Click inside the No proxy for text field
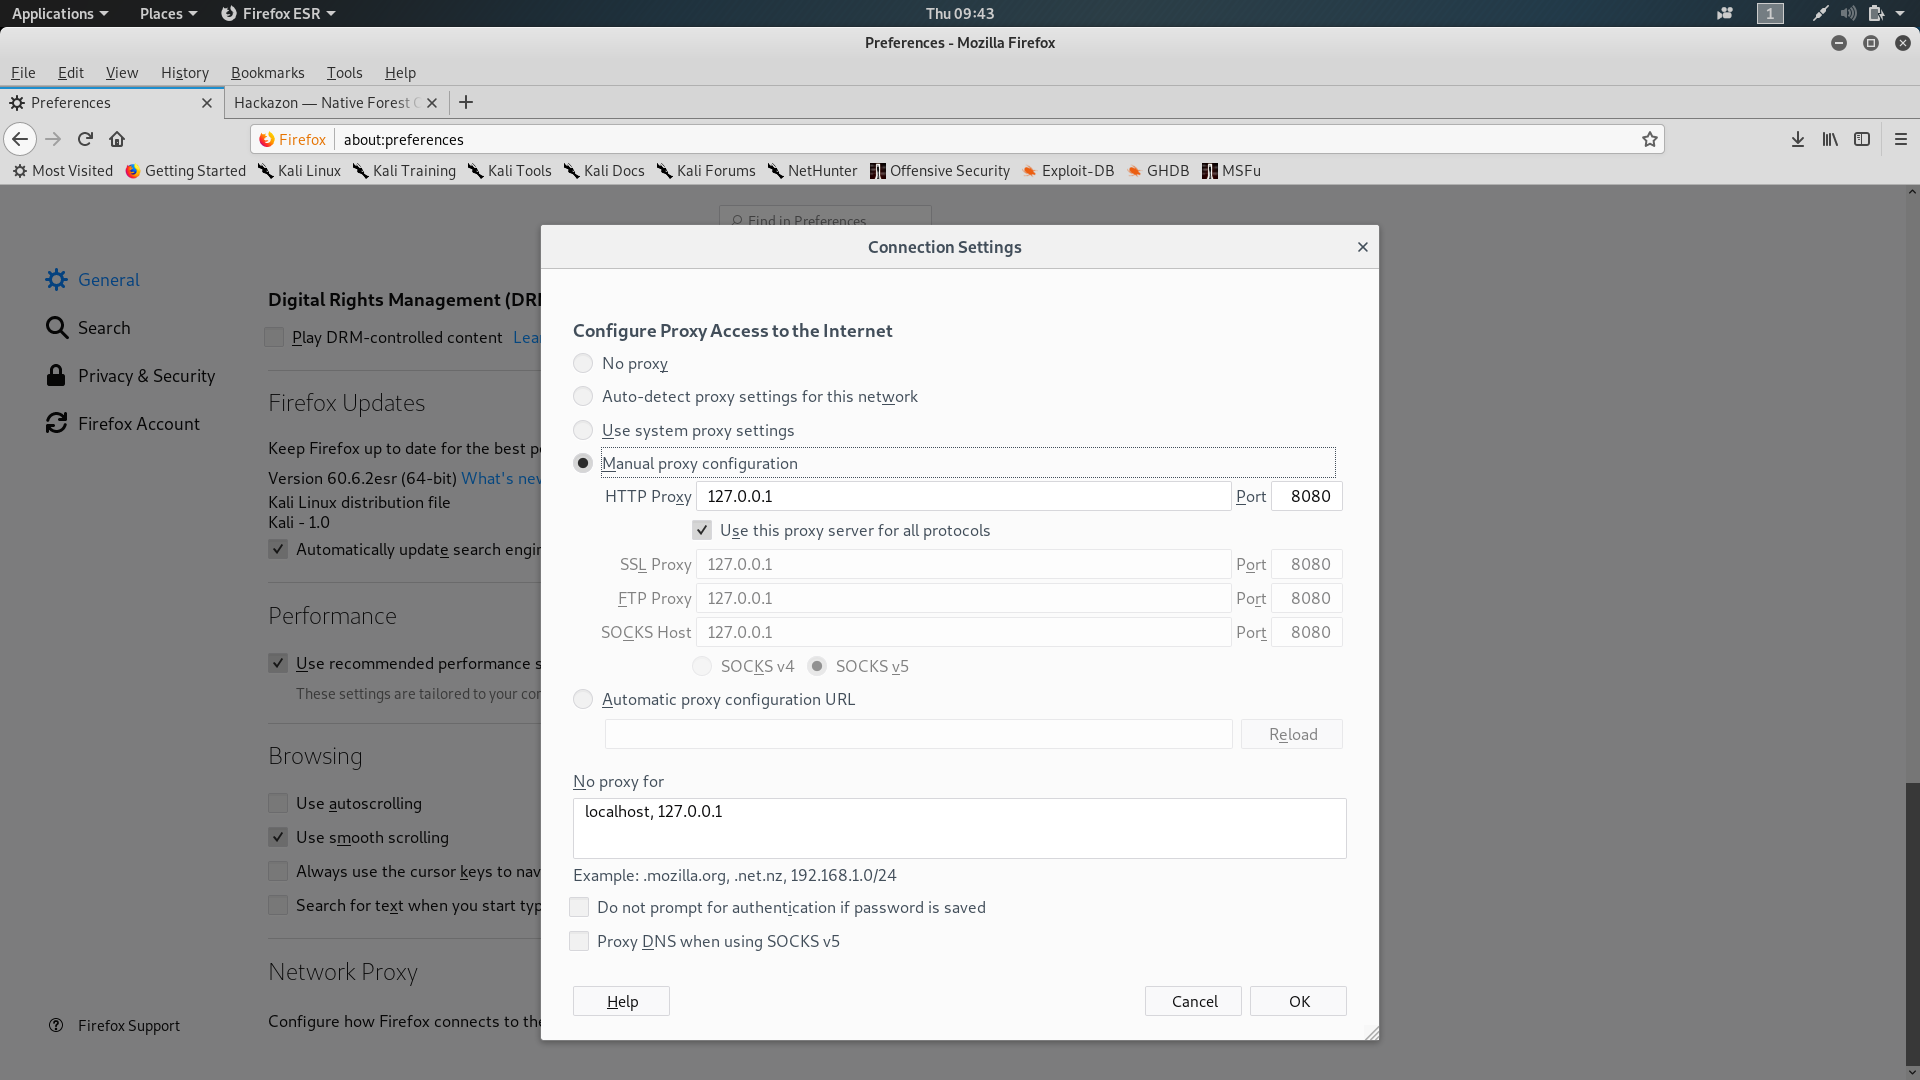This screenshot has height=1080, width=1920. tap(959, 827)
